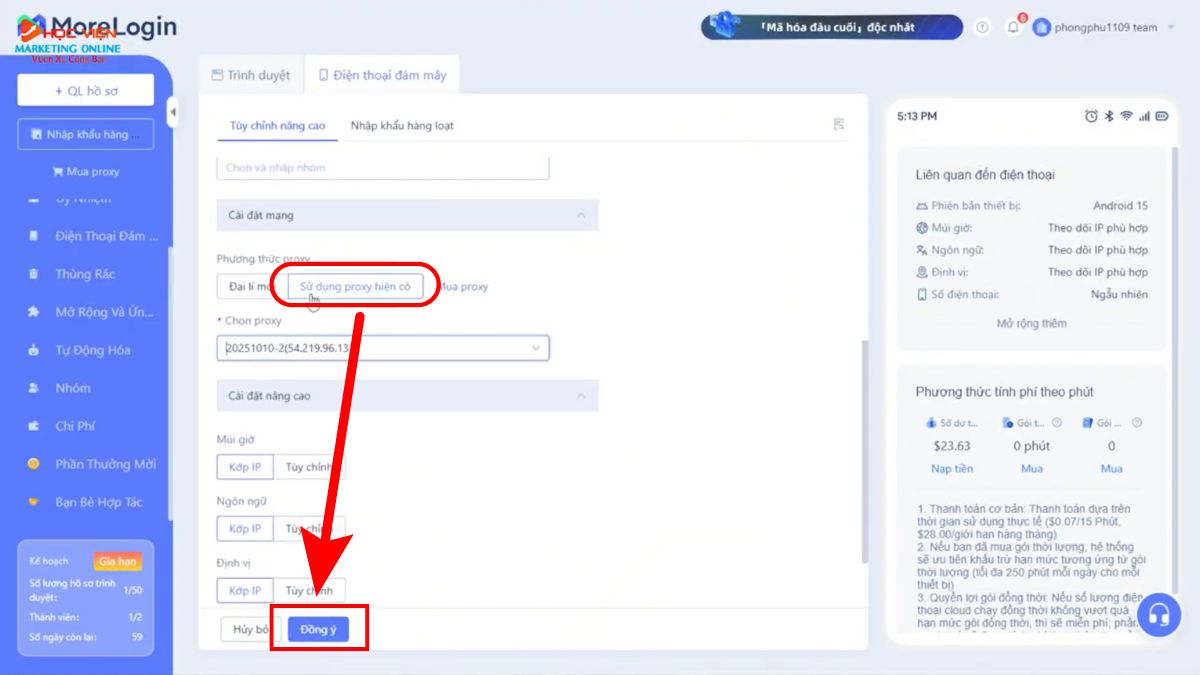Open the help question mark icon
This screenshot has height=675, width=1200.
point(982,28)
